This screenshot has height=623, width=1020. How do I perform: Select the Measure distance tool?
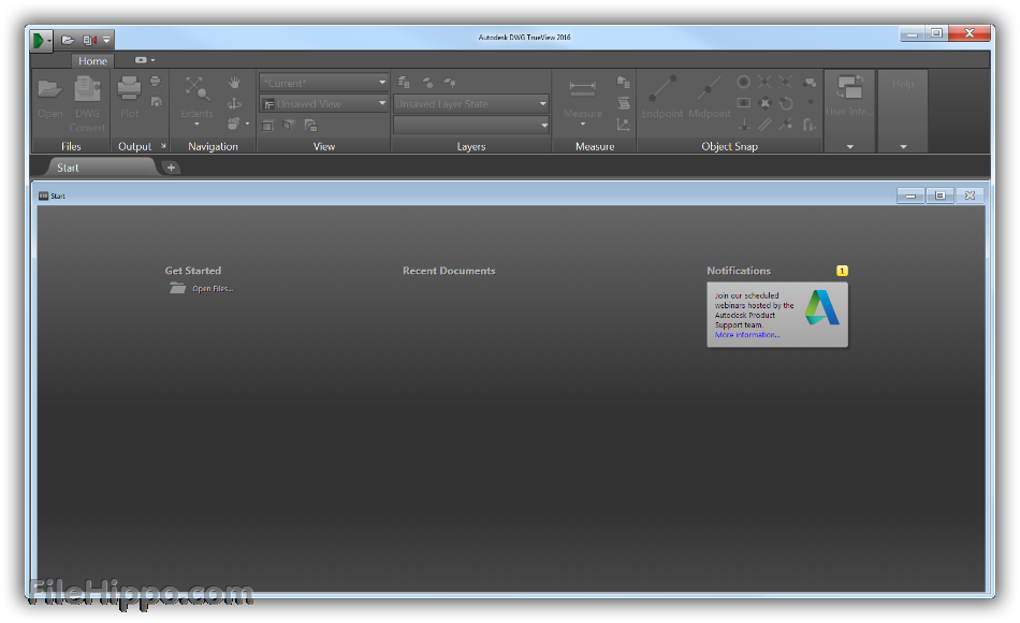582,90
